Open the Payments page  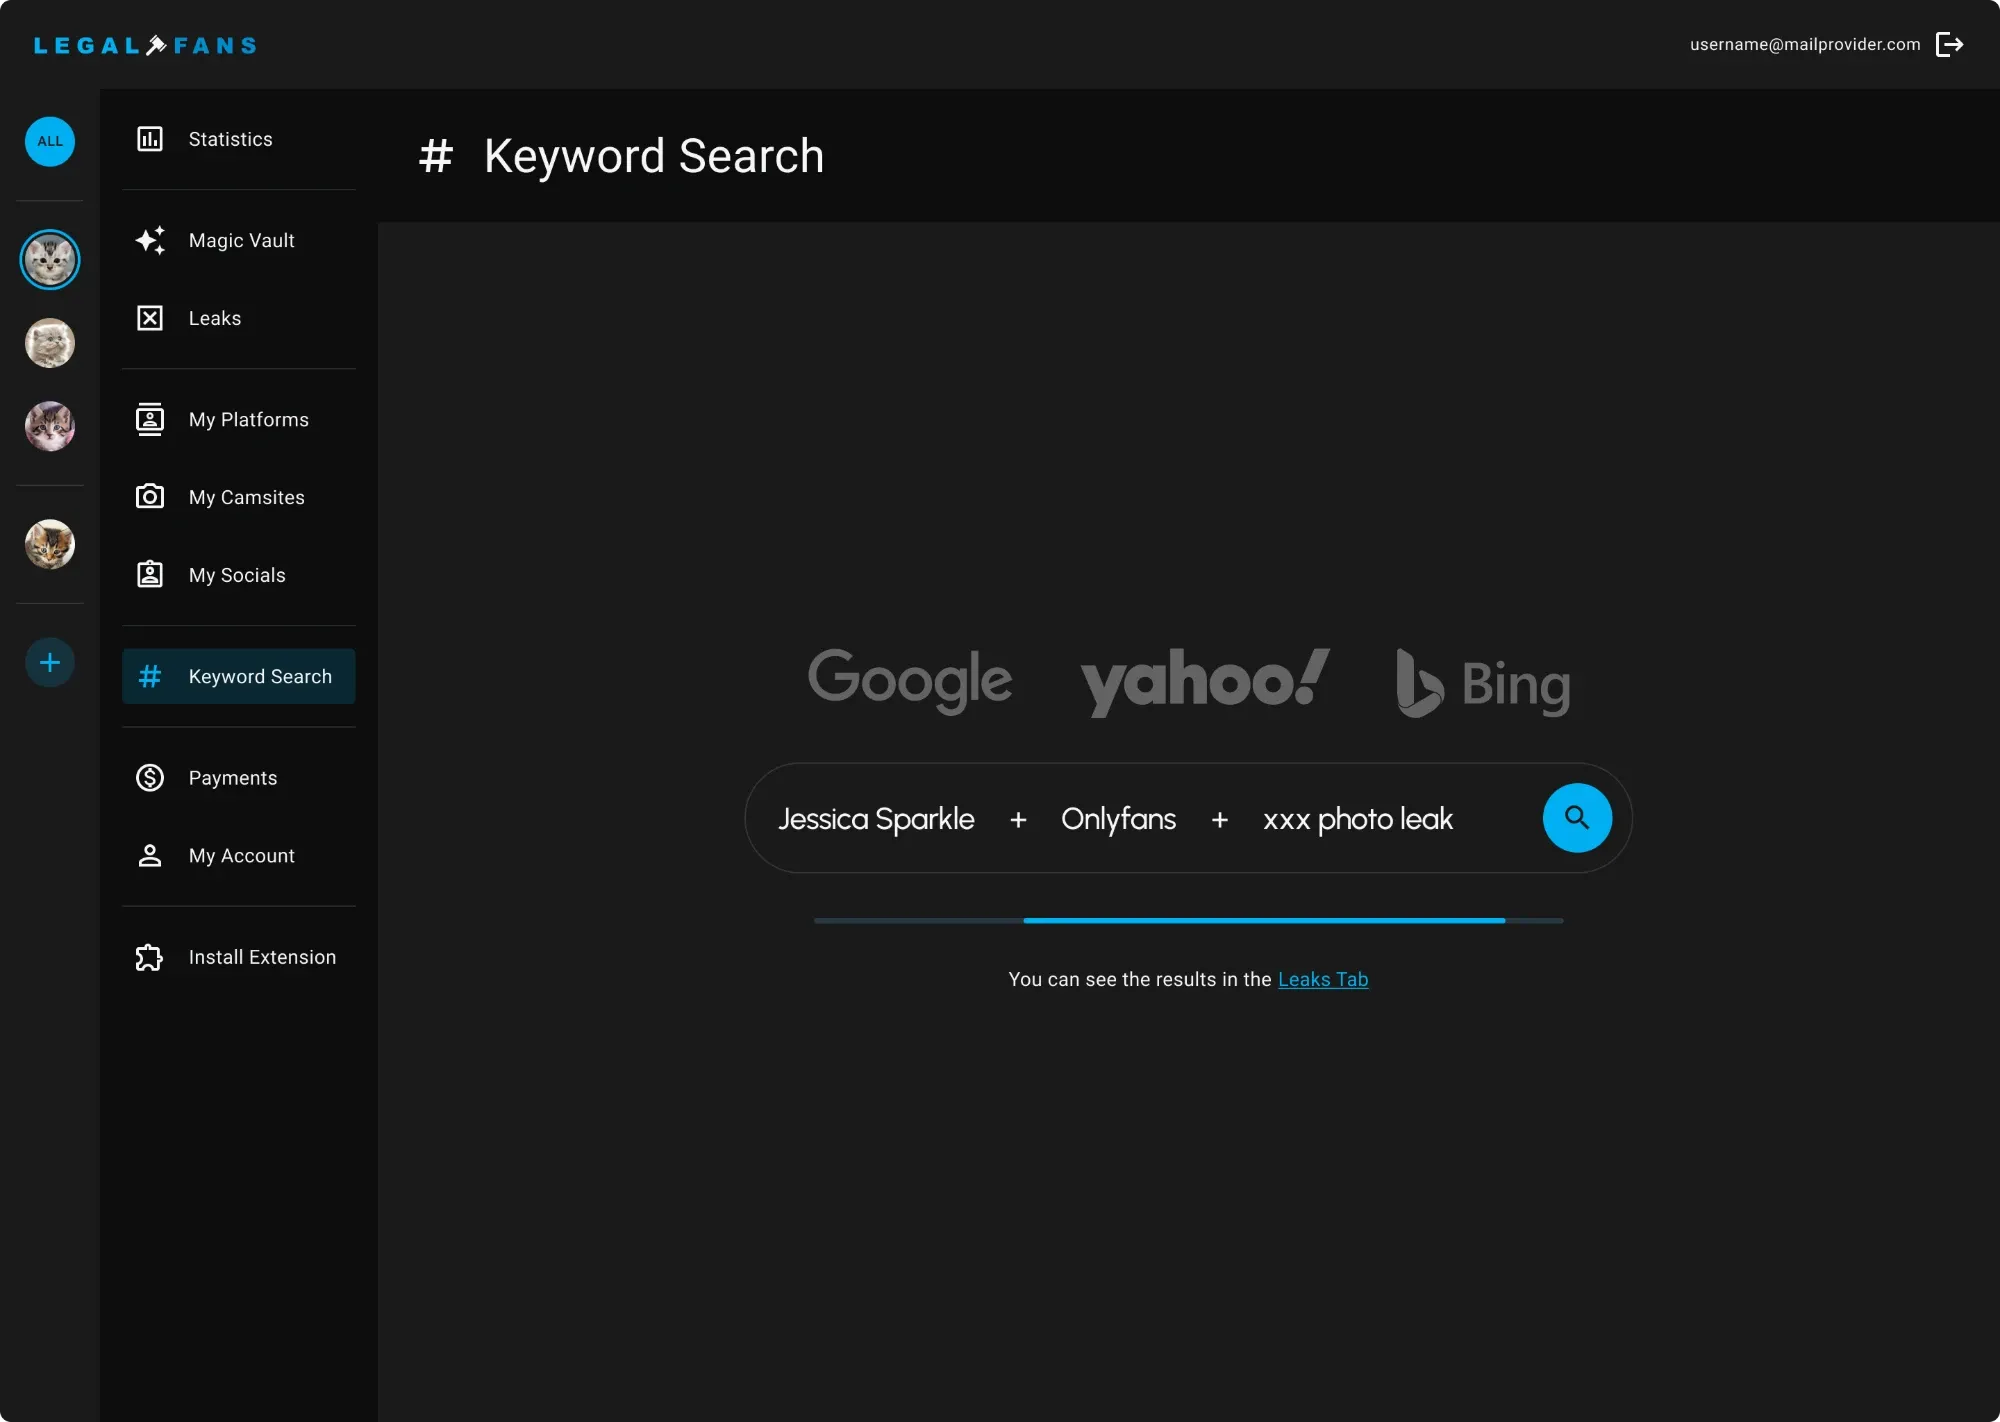239,777
